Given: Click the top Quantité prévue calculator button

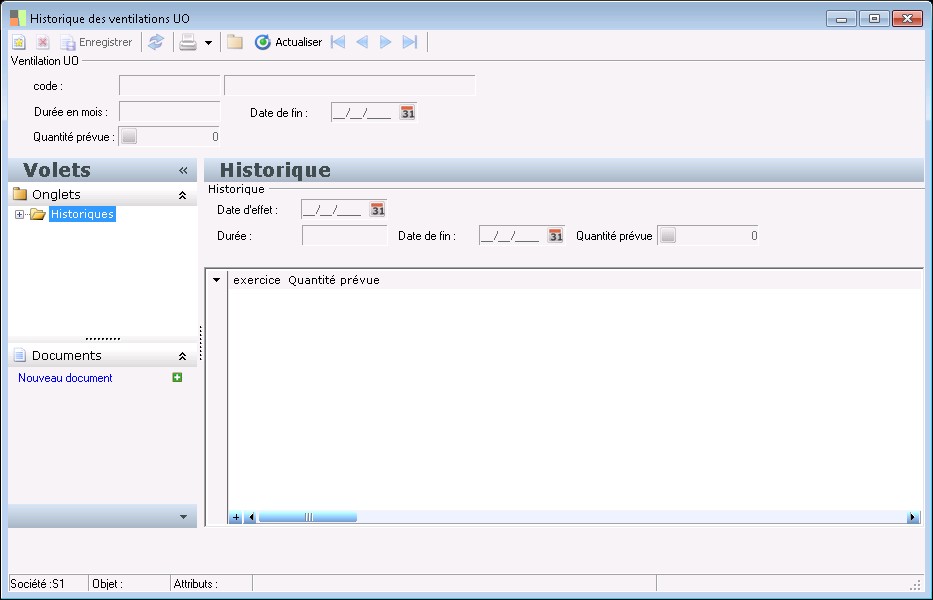Looking at the screenshot, I should click(x=129, y=136).
